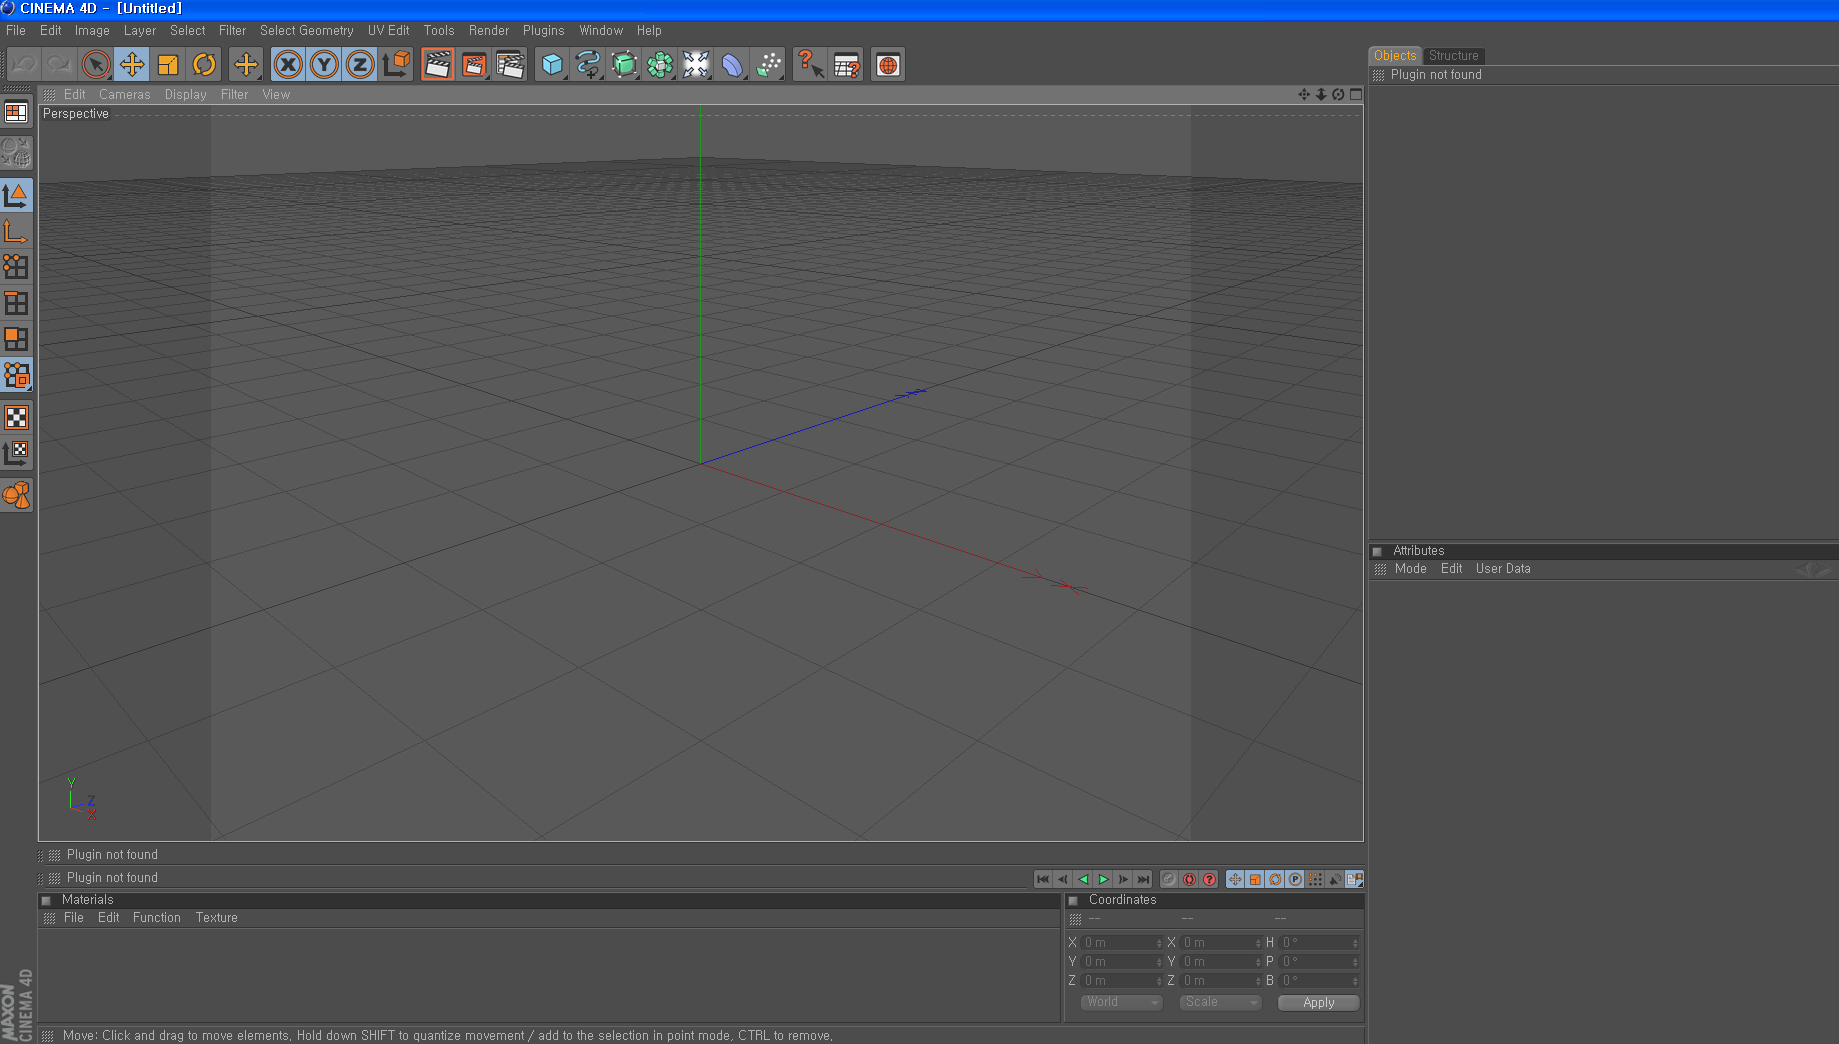
Task: Toggle Scale keyframe recording
Action: pyautogui.click(x=1255, y=879)
